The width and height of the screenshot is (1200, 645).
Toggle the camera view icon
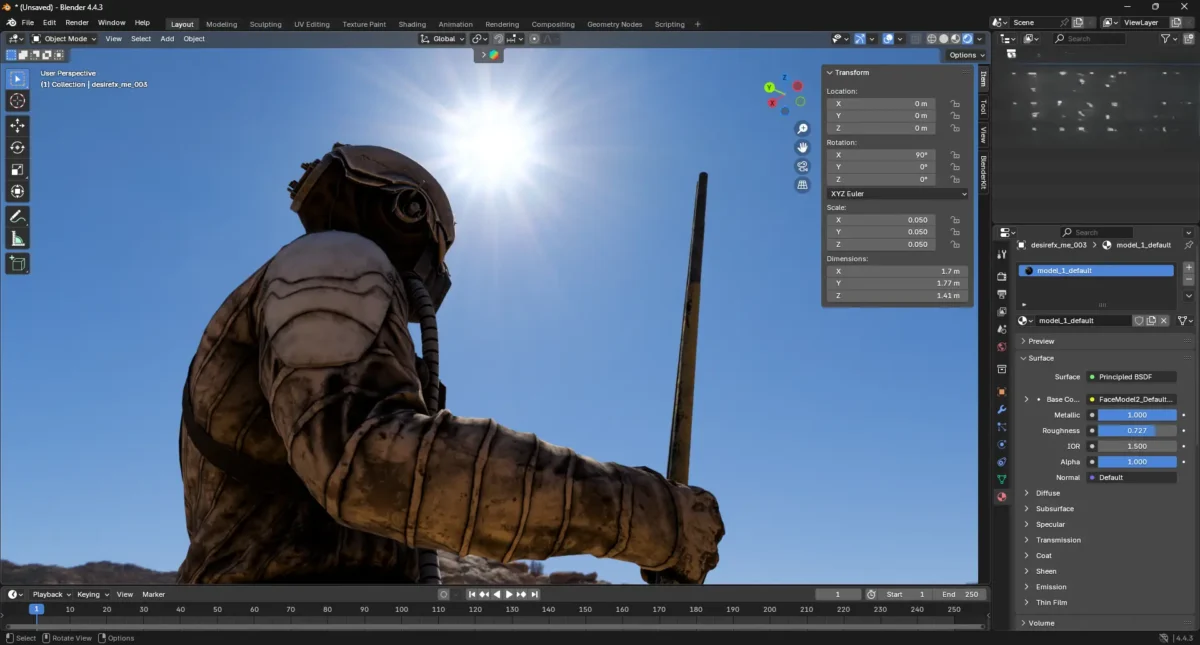pos(802,166)
